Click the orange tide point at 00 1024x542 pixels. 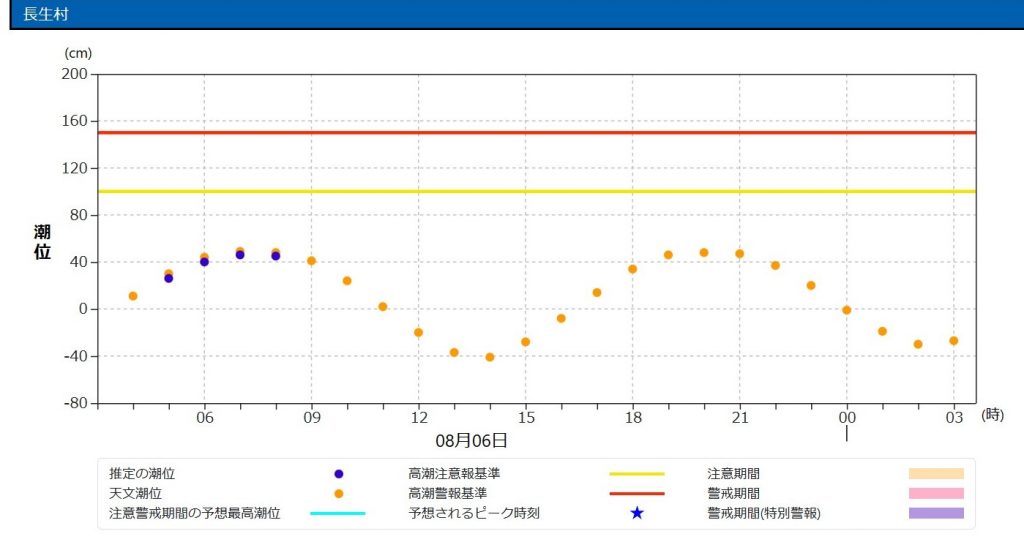pyautogui.click(x=846, y=310)
